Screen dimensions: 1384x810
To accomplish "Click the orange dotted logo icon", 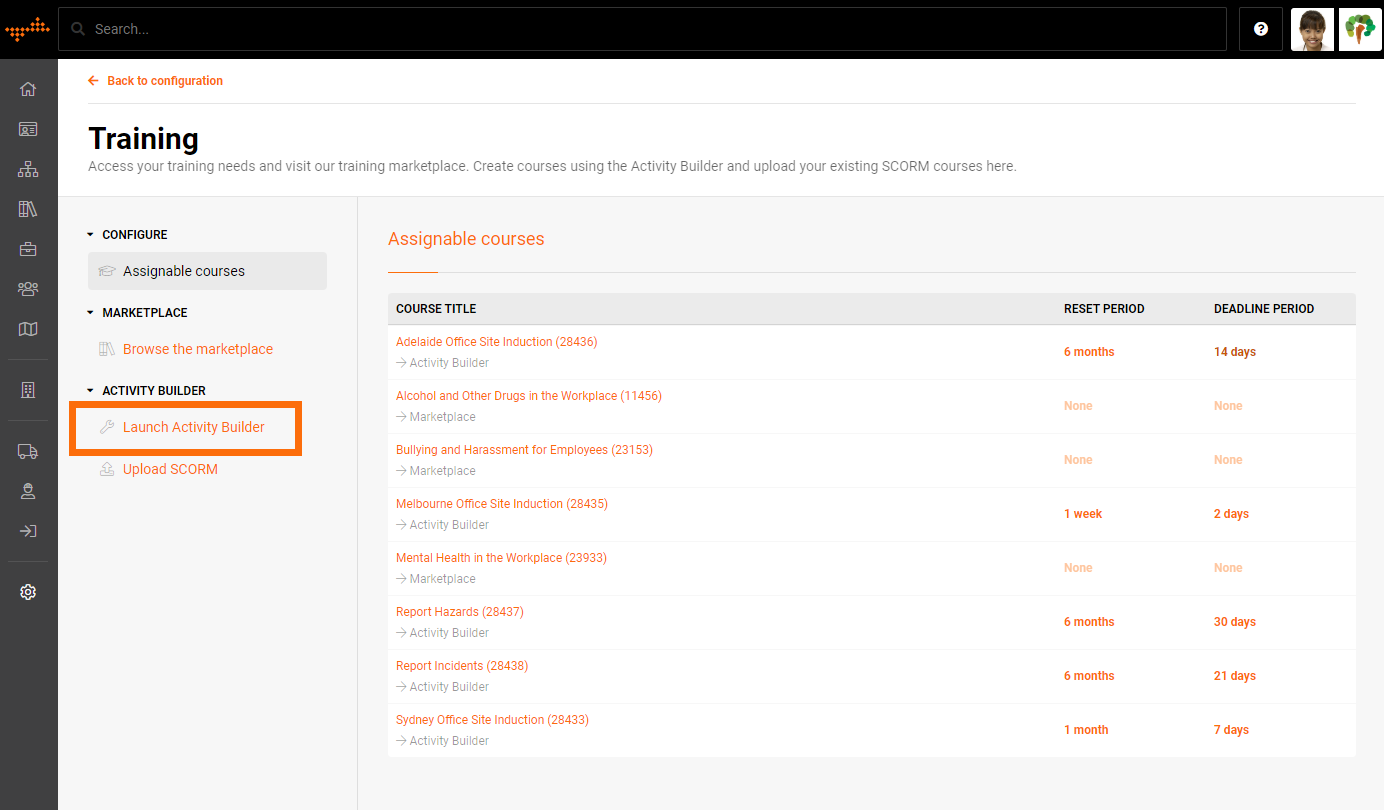I will tap(27, 29).
